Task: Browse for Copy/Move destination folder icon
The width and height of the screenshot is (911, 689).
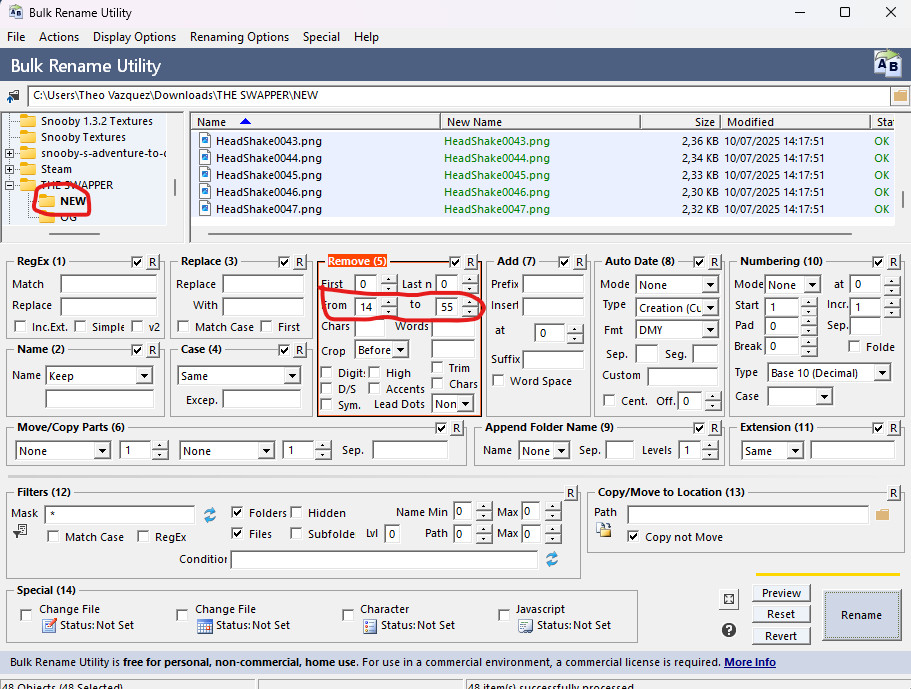Action: pos(882,515)
